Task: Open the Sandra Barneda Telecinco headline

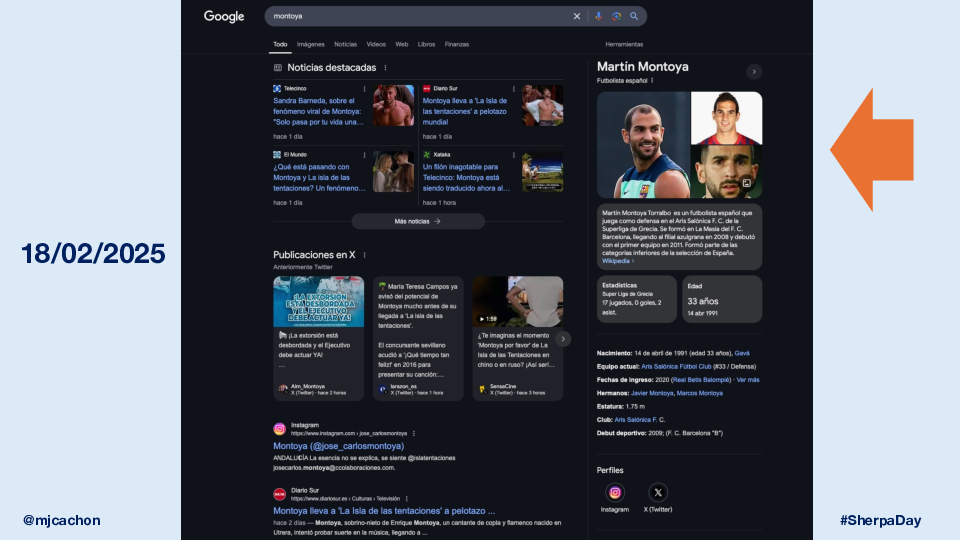Action: [x=318, y=111]
